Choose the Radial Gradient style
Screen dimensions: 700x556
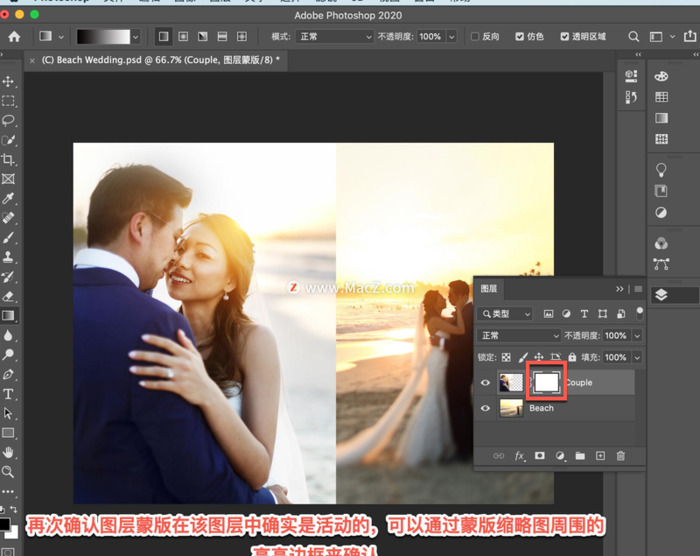point(183,37)
